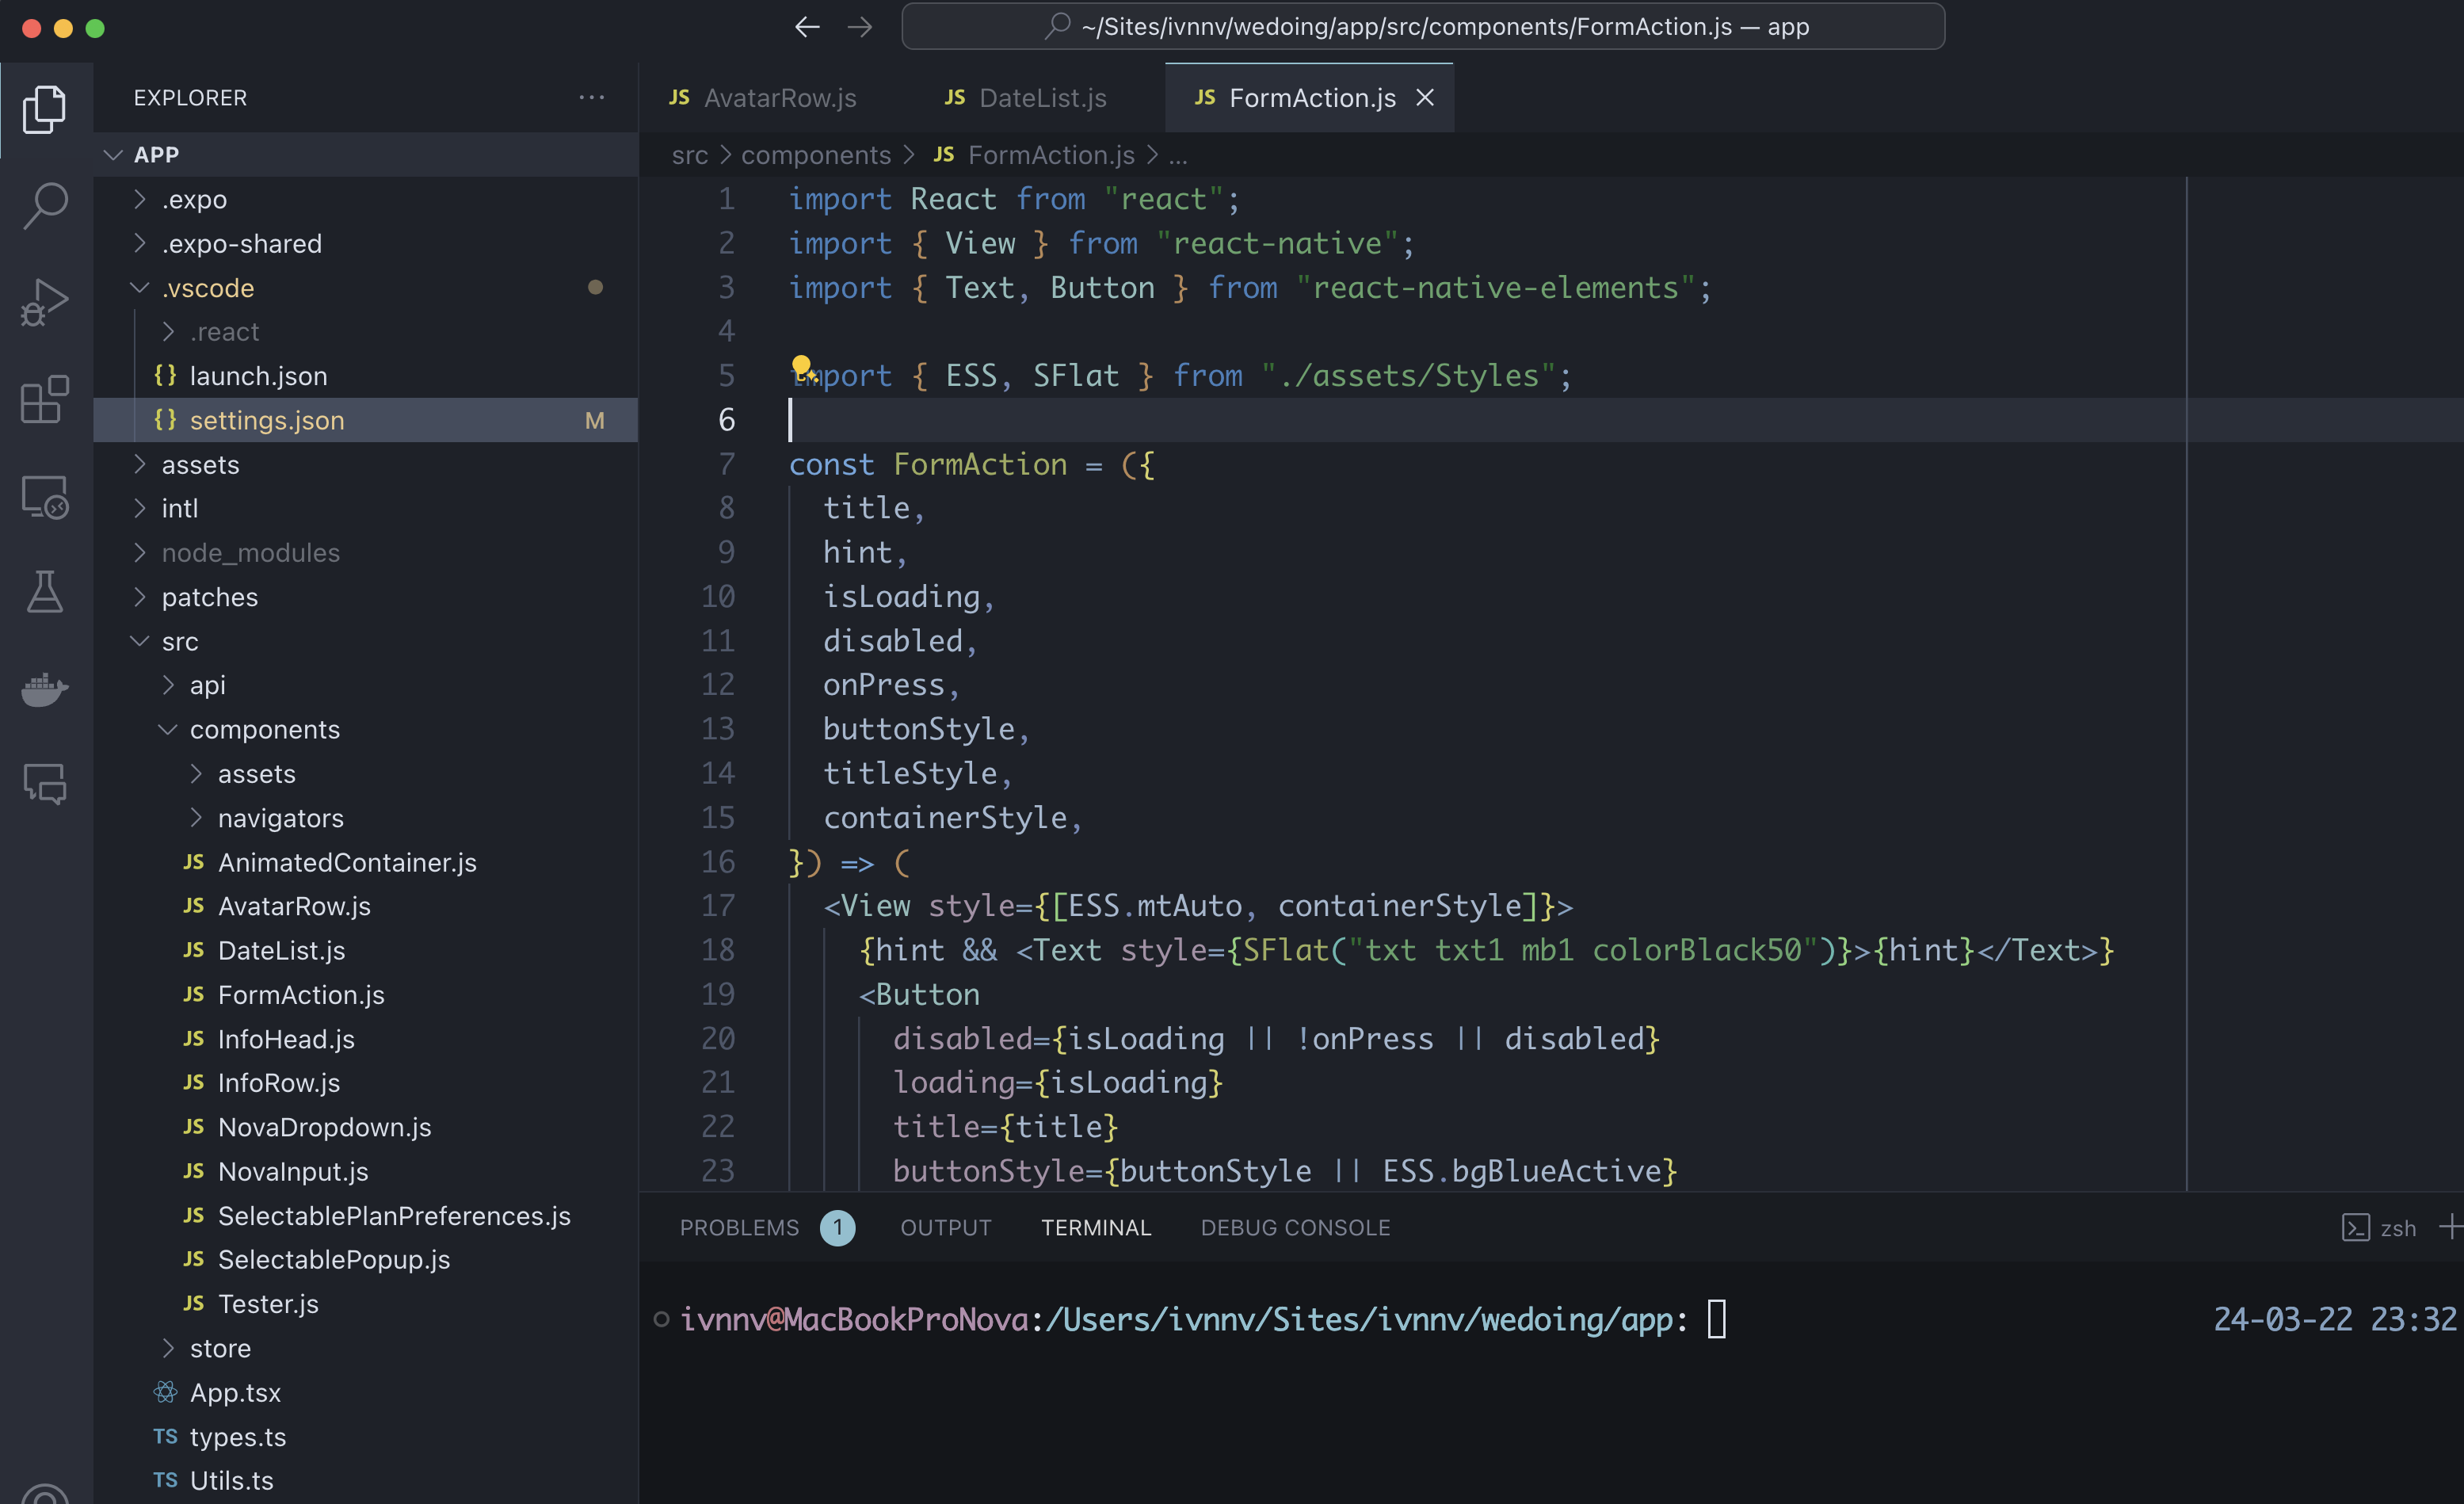
Task: Click JS icon of breadcrumb FormAction.js
Action: click(944, 155)
